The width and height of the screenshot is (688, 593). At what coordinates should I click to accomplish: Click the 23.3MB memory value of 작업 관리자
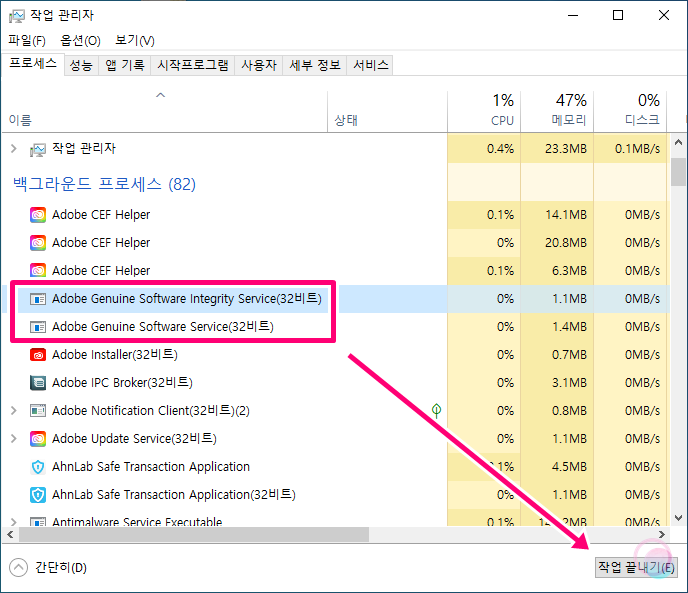click(x=566, y=149)
